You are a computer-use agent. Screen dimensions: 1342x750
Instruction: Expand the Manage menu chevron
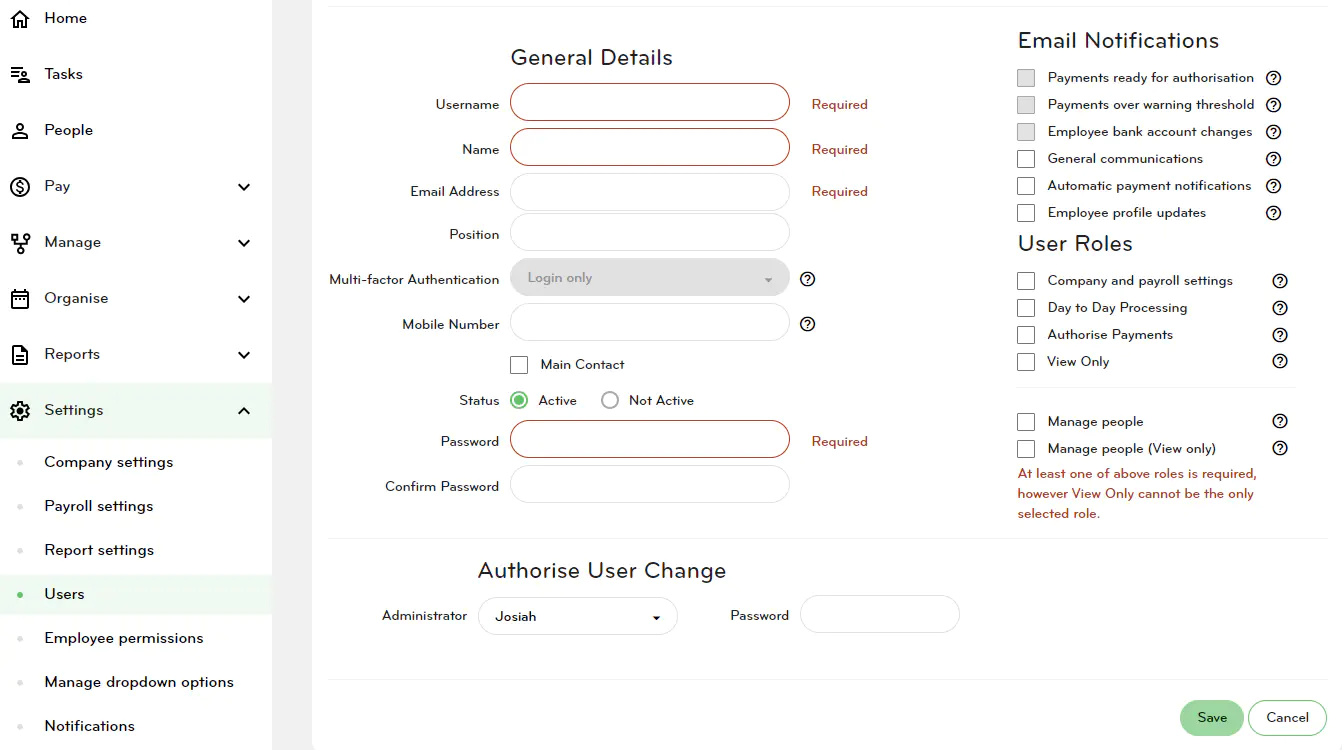[244, 243]
